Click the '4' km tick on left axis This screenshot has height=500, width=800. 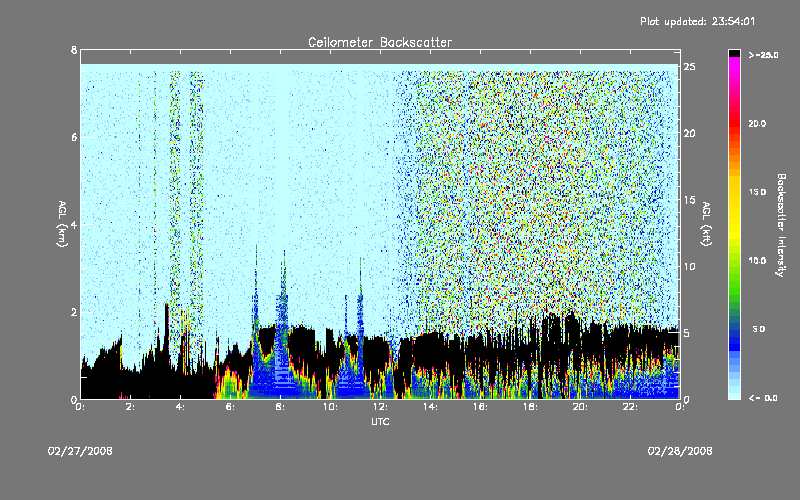coord(74,224)
